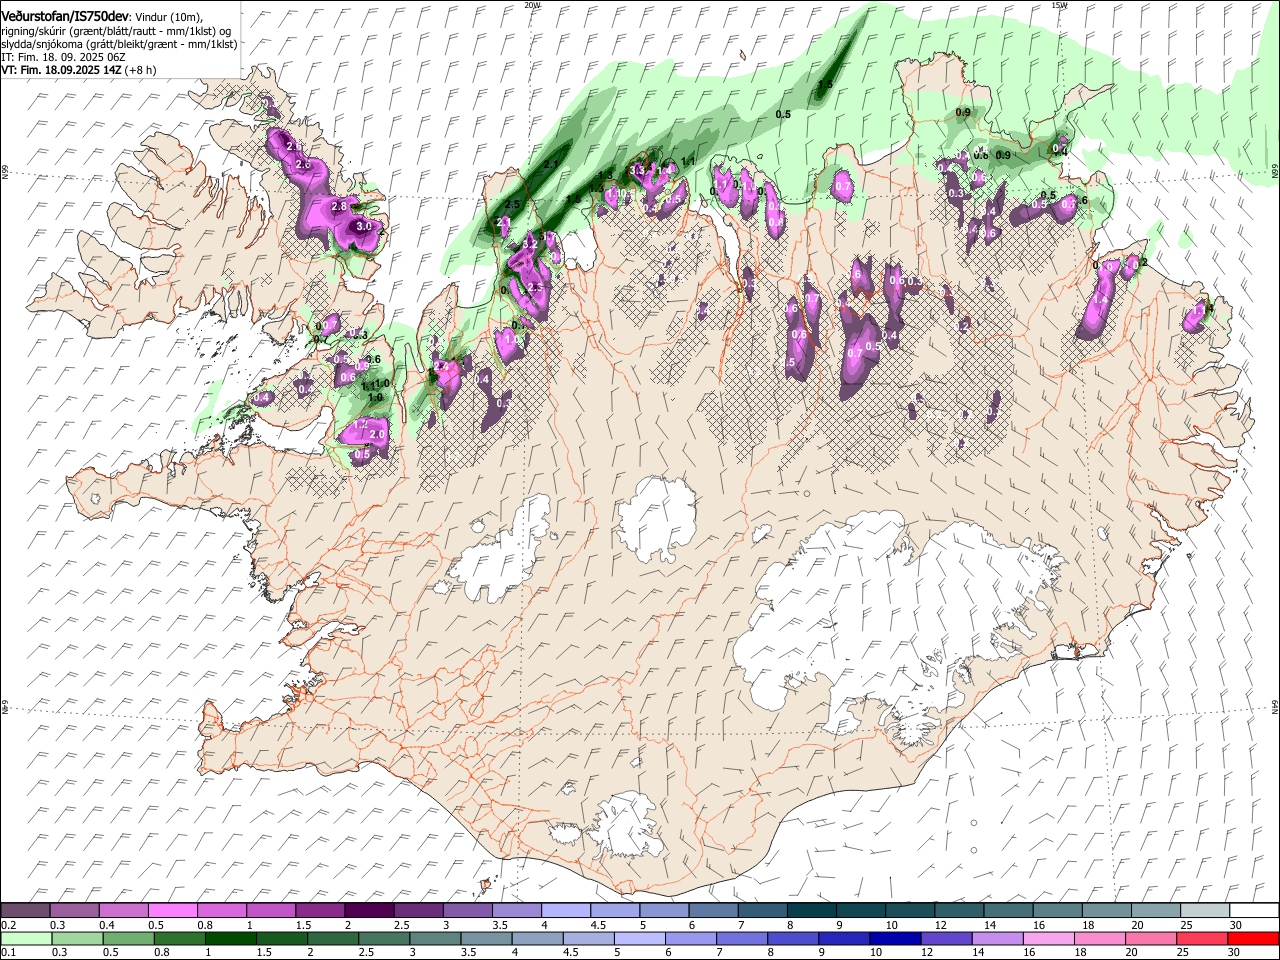Click the 2.0 snowfall value on the map
This screenshot has width=1280, height=960.
(x=378, y=435)
